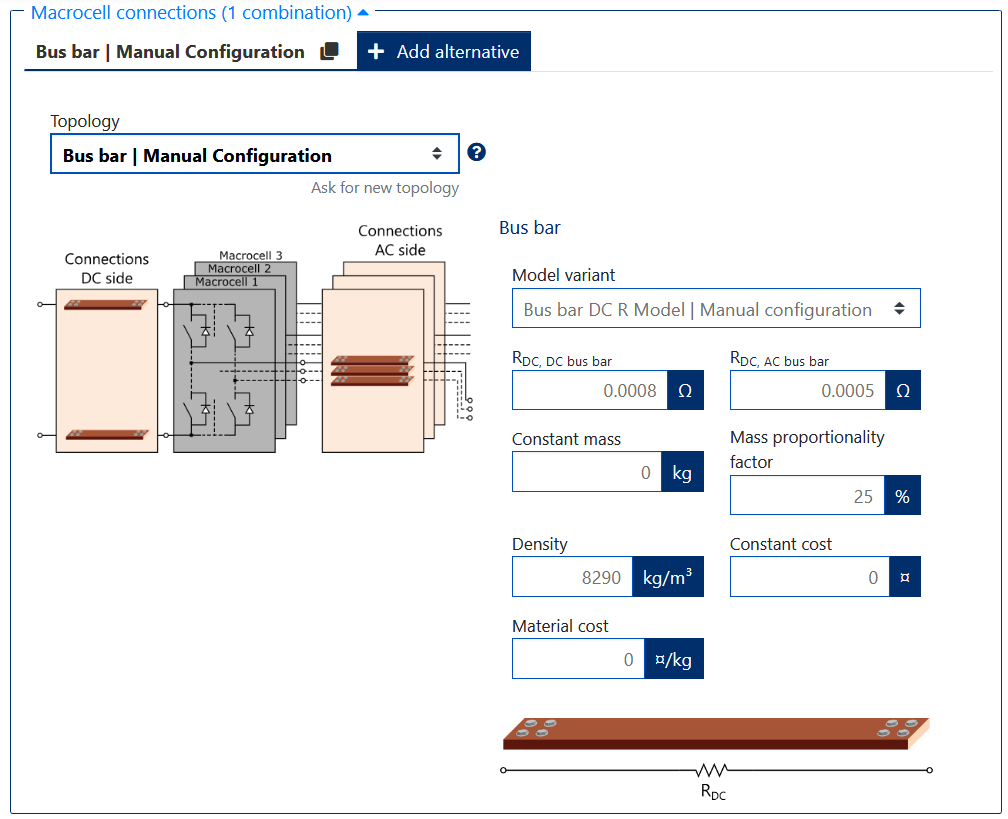Click the ohm unit for DC bus bar
This screenshot has height=819, width=1008.
click(685, 391)
